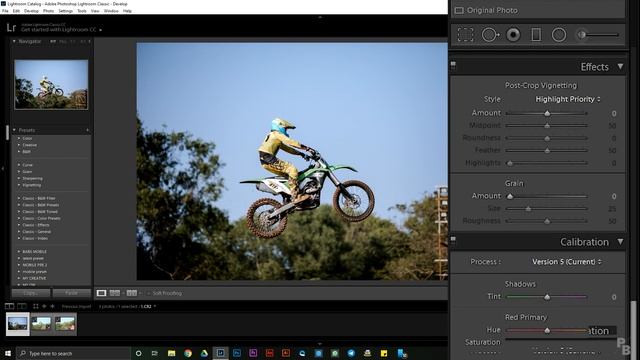The height and width of the screenshot is (360, 640).
Task: Toggle the Effects panel on/off switch
Action: [453, 65]
